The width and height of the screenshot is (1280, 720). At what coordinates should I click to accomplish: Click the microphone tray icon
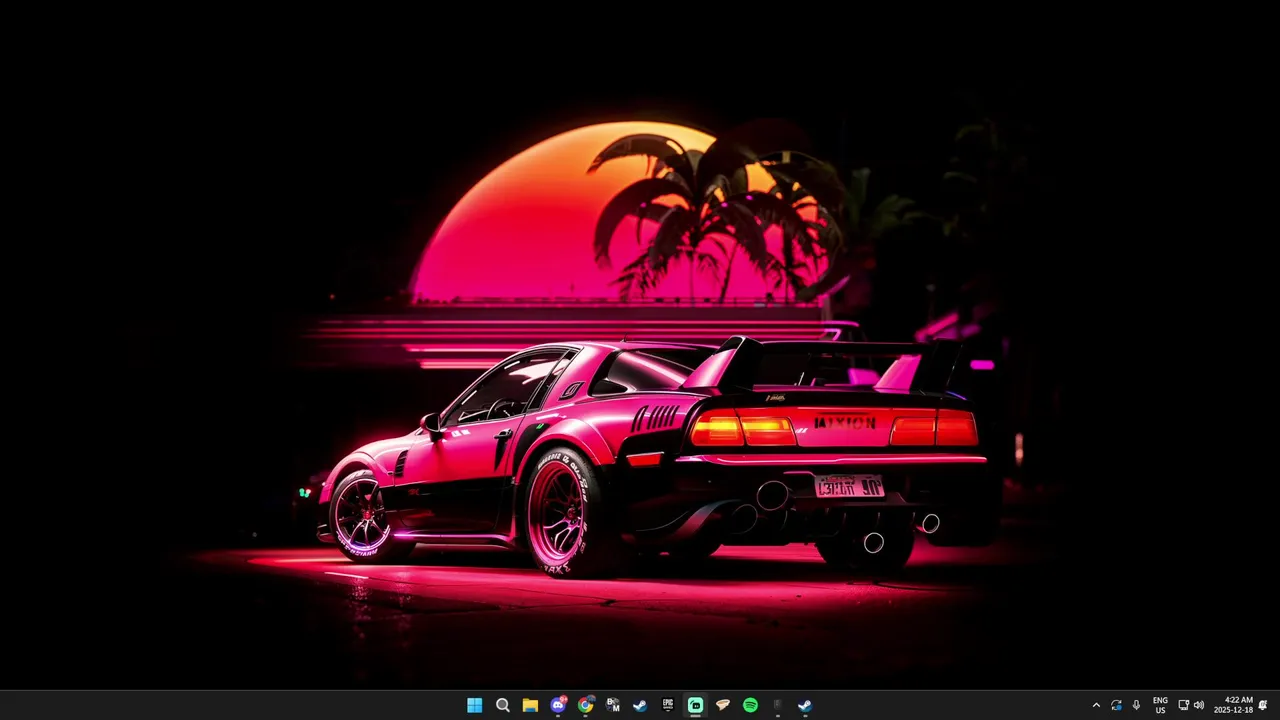point(1136,705)
